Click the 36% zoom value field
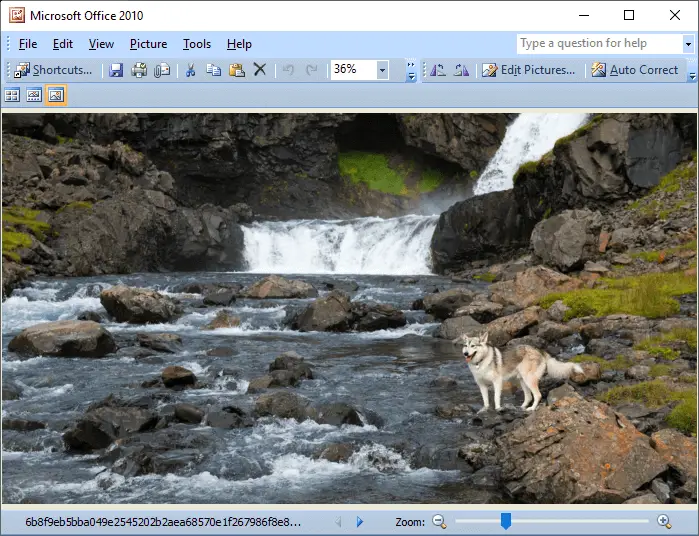The height and width of the screenshot is (536, 699). point(354,70)
